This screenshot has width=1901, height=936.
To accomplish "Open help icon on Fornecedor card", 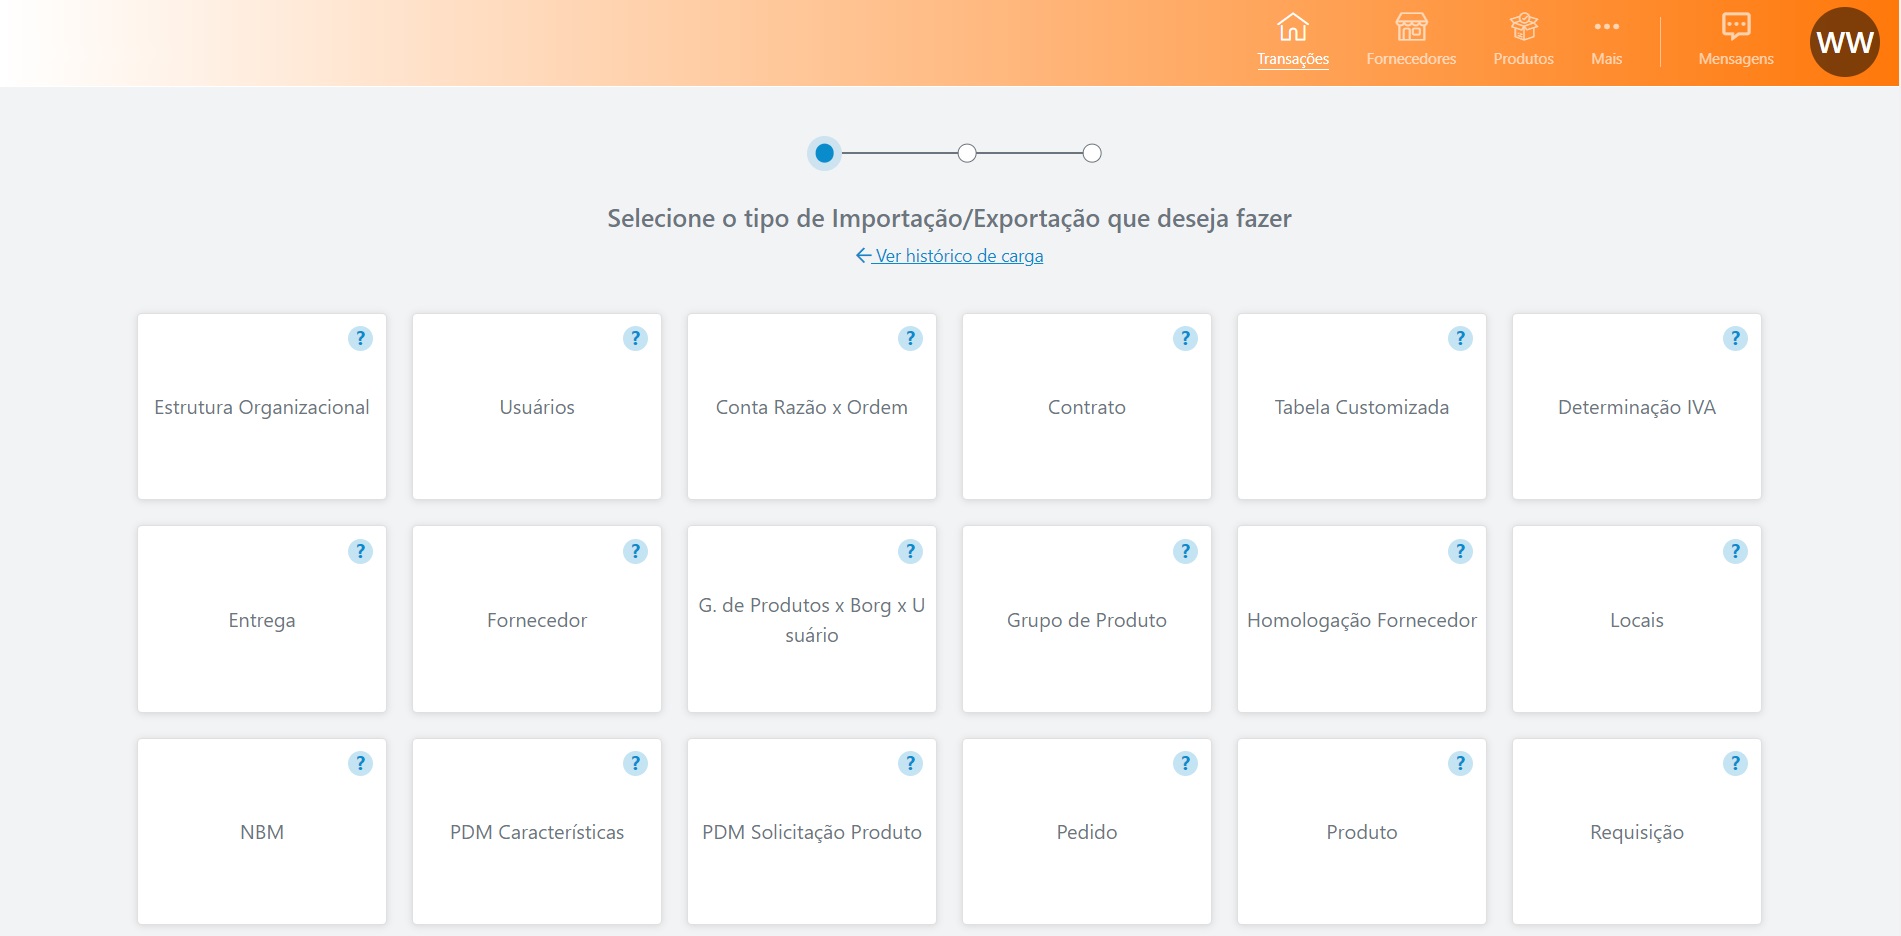I will click(x=635, y=552).
